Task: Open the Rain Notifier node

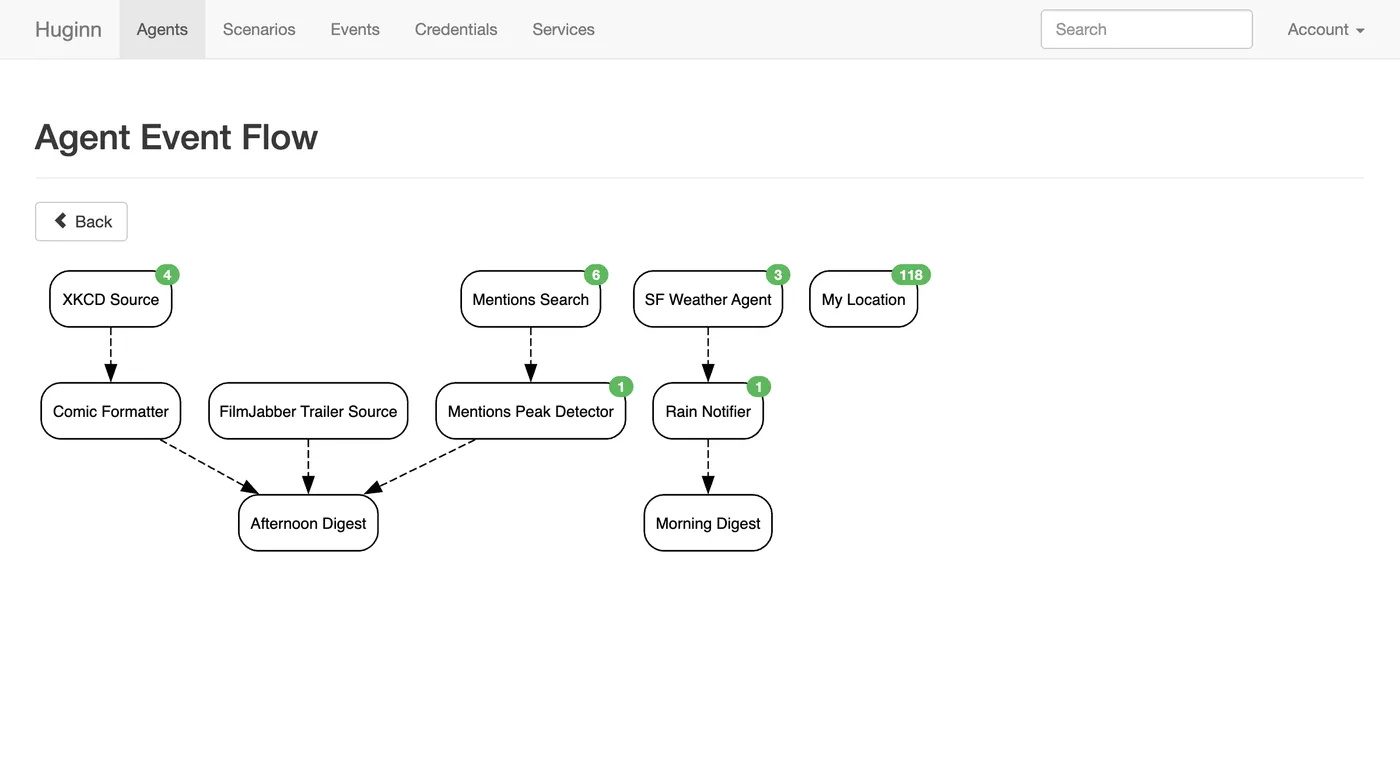Action: click(708, 411)
